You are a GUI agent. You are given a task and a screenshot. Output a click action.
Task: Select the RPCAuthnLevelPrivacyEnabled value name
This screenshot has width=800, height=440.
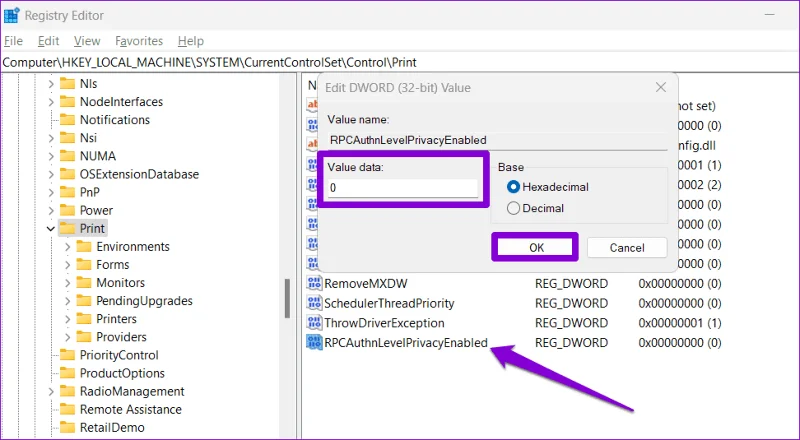pos(406,343)
